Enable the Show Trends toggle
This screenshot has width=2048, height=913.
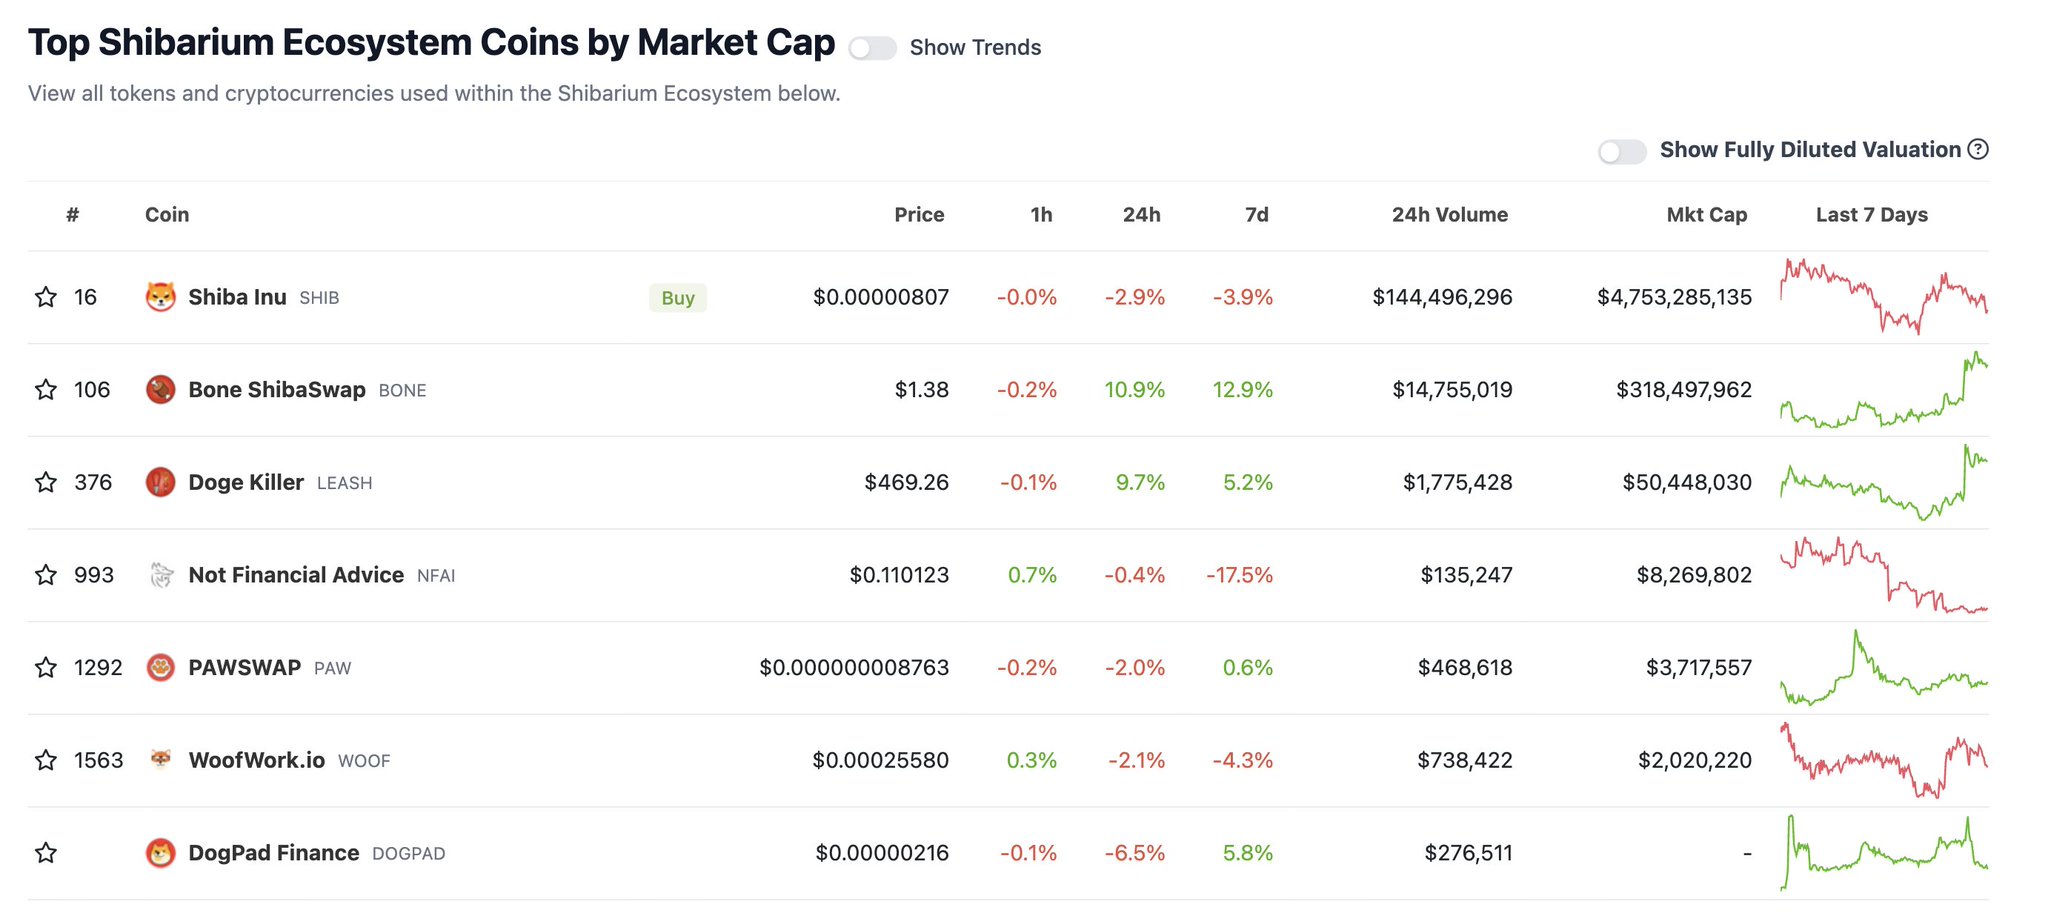tap(872, 48)
